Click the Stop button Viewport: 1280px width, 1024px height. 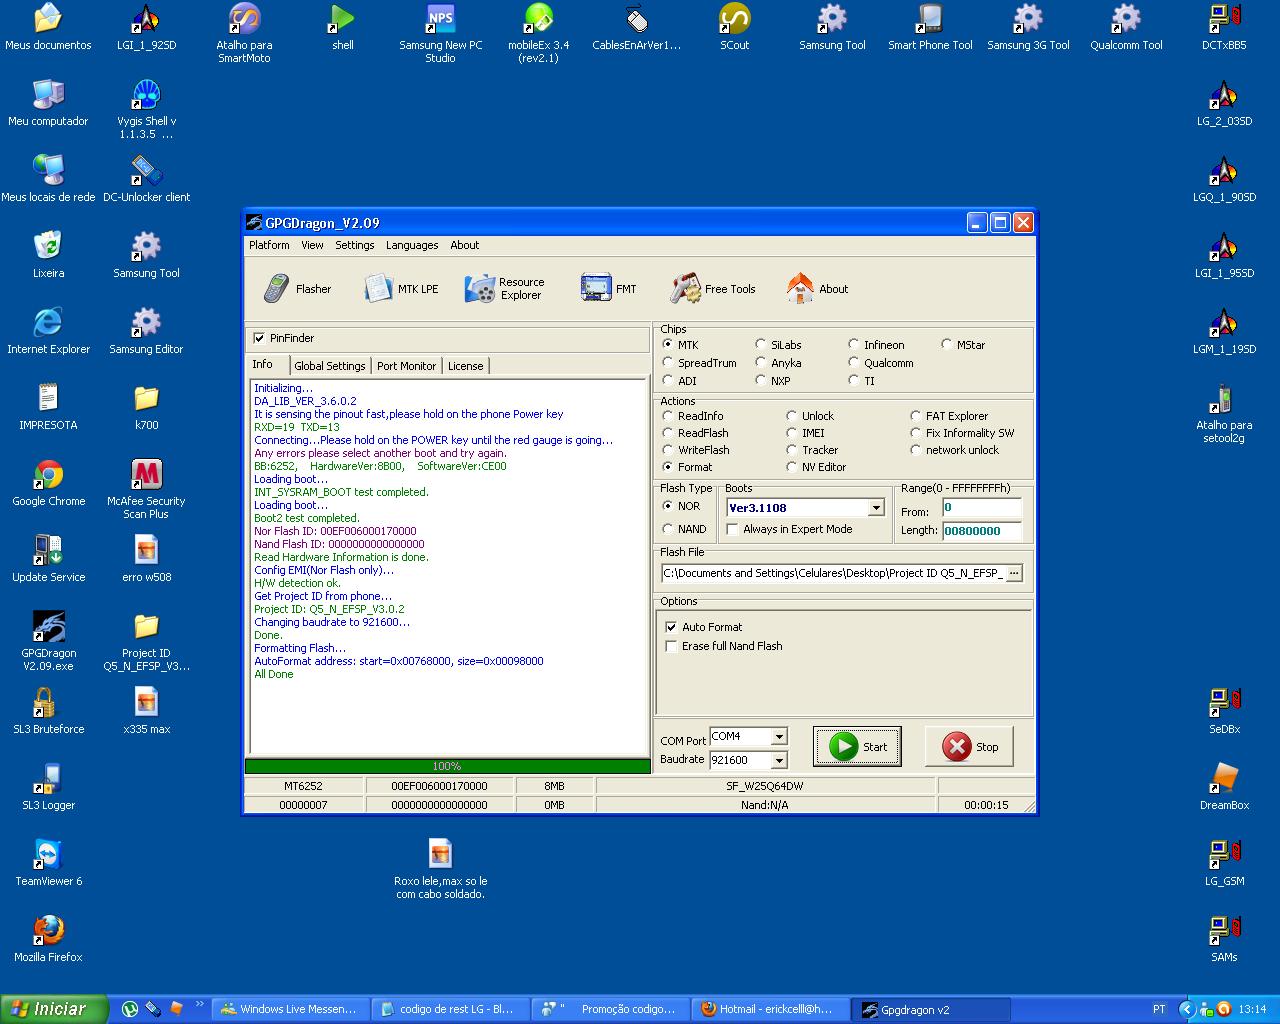pyautogui.click(x=969, y=747)
